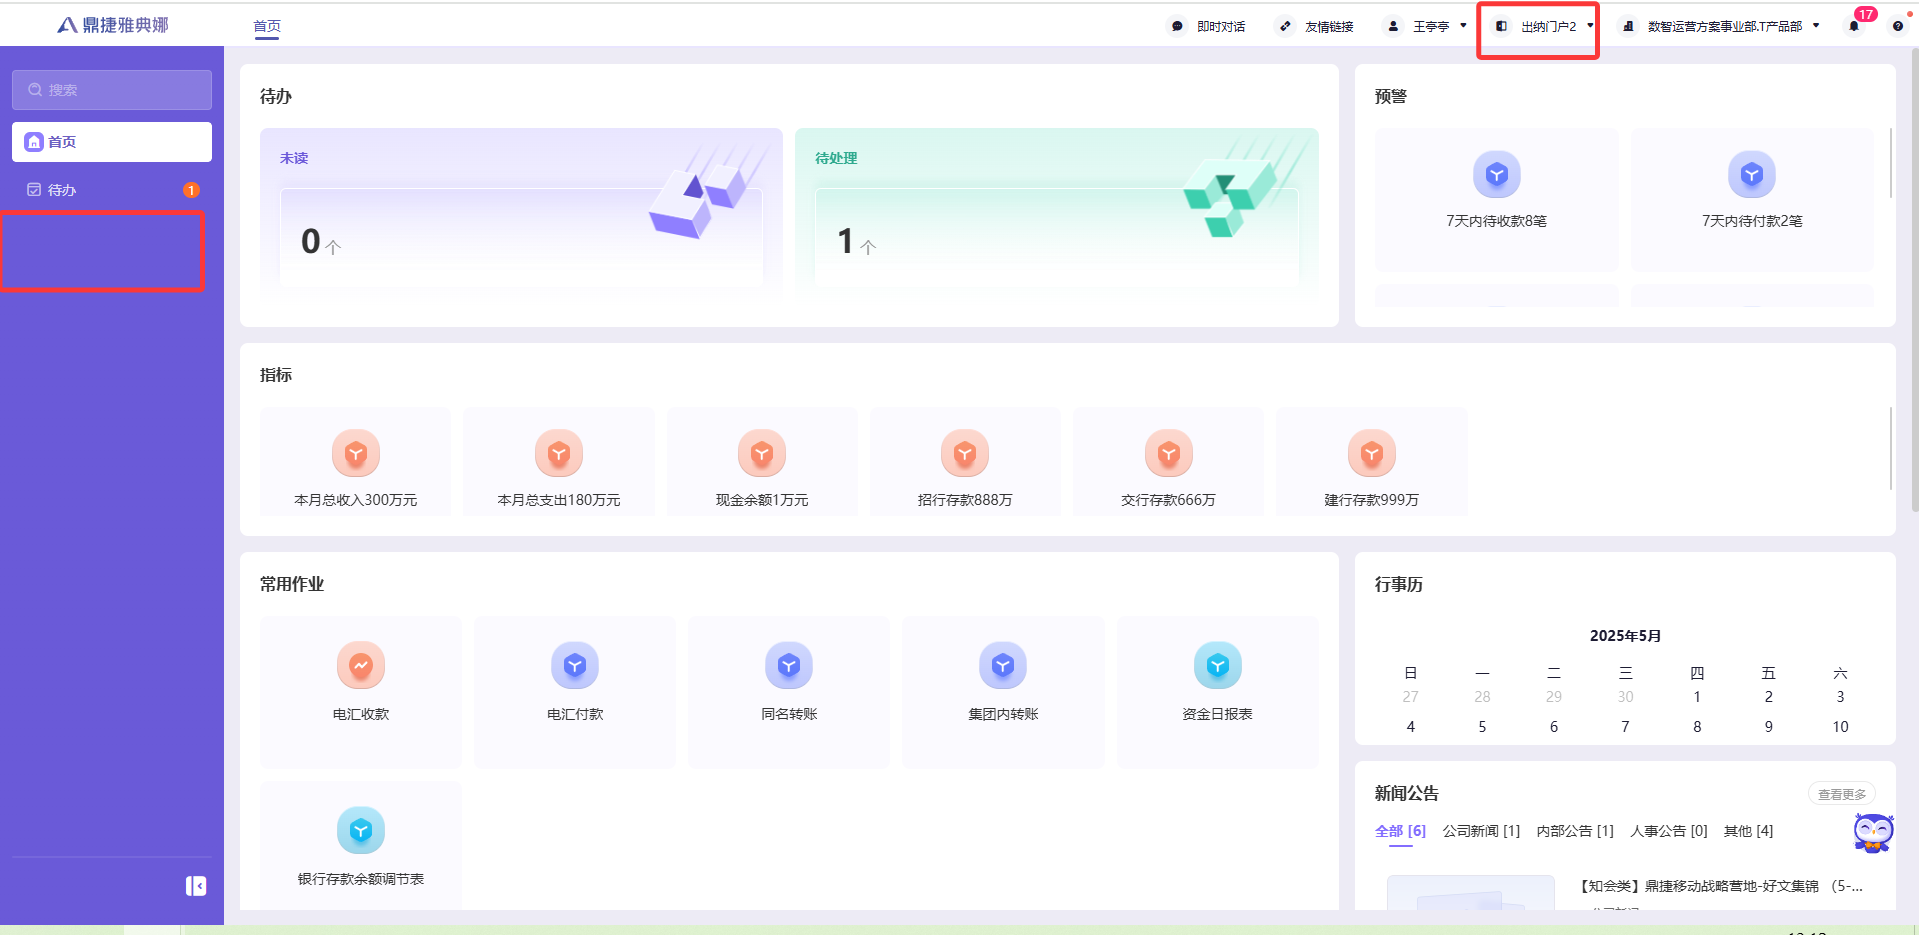This screenshot has width=1919, height=935.
Task: Open the news article thumbnail image
Action: pos(1471,893)
